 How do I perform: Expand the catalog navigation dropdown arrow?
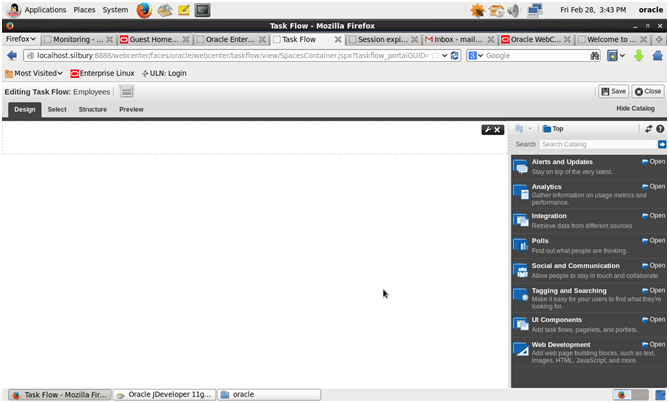(531, 129)
